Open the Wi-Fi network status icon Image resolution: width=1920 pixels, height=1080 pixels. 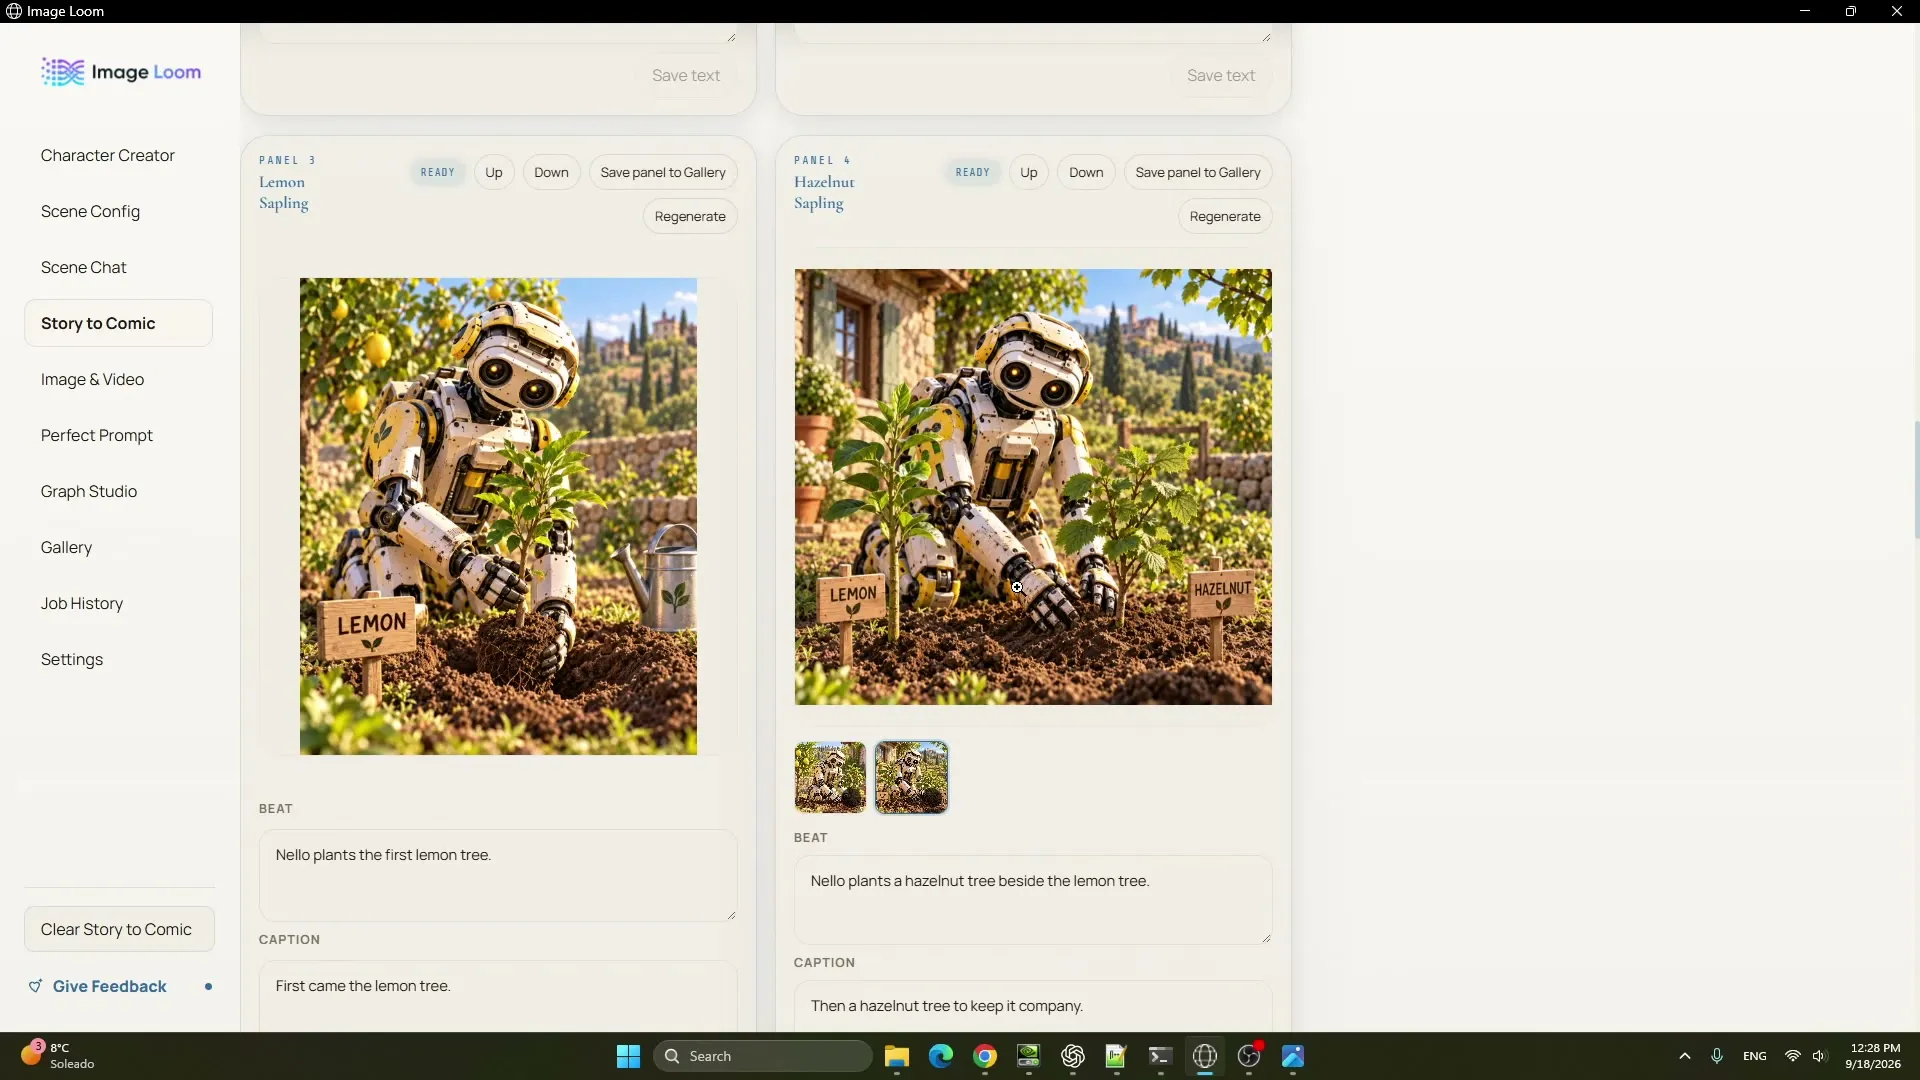(x=1793, y=1056)
